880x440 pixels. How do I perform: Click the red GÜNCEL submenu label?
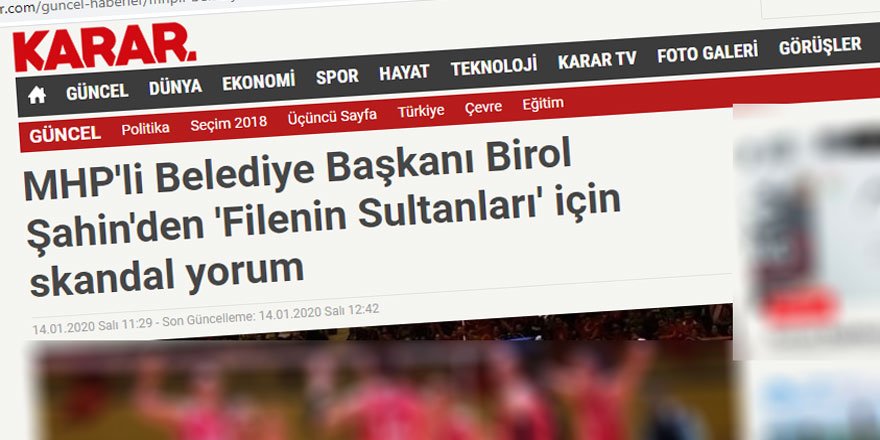[65, 134]
